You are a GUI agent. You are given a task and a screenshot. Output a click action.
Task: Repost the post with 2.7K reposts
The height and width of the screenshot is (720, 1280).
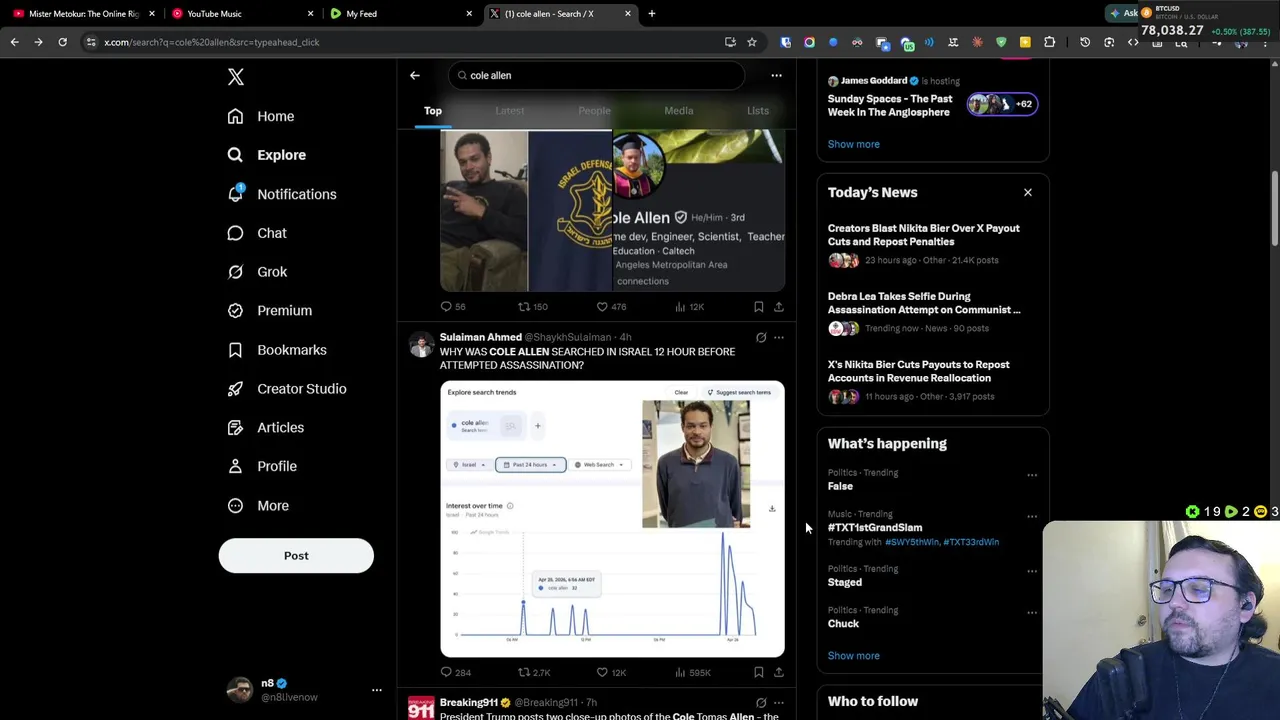pos(534,673)
